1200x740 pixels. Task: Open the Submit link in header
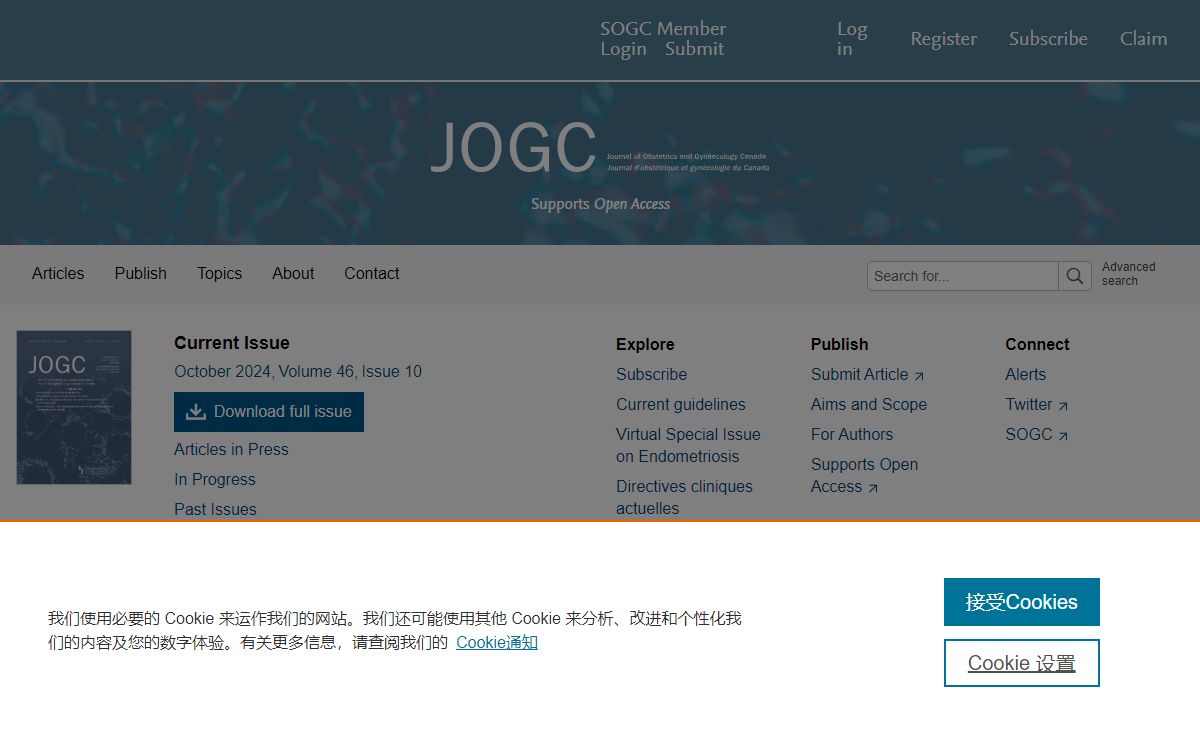point(694,49)
